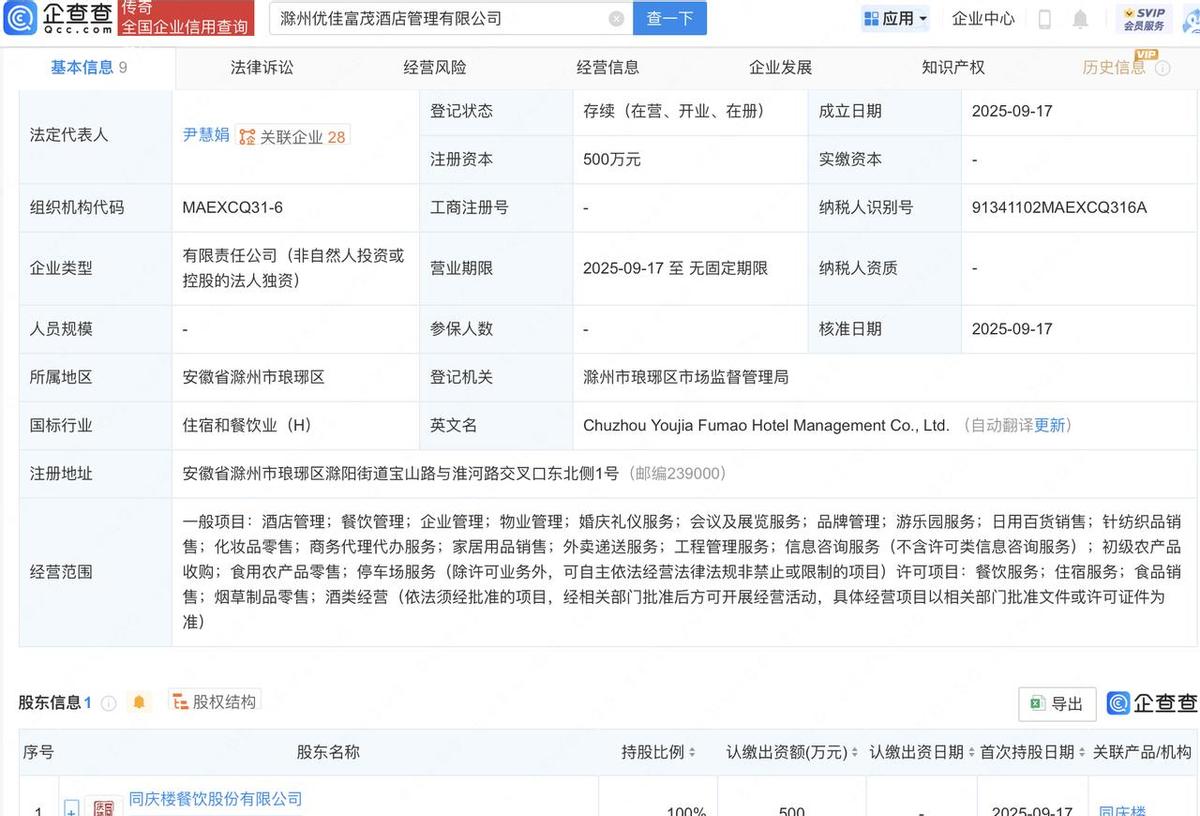Click 2025-09-17 至 无固定期限 business term
This screenshot has width=1200, height=816.
675,268
